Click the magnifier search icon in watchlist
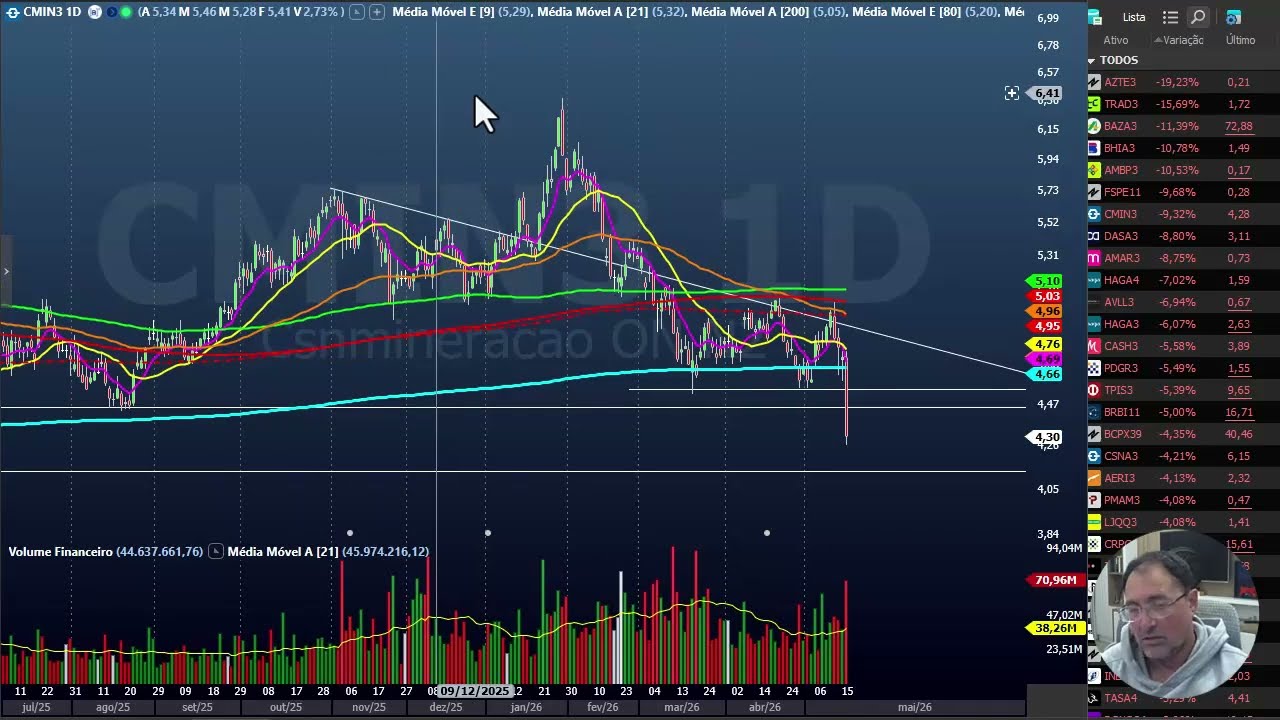Viewport: 1280px width, 720px height. [1198, 17]
